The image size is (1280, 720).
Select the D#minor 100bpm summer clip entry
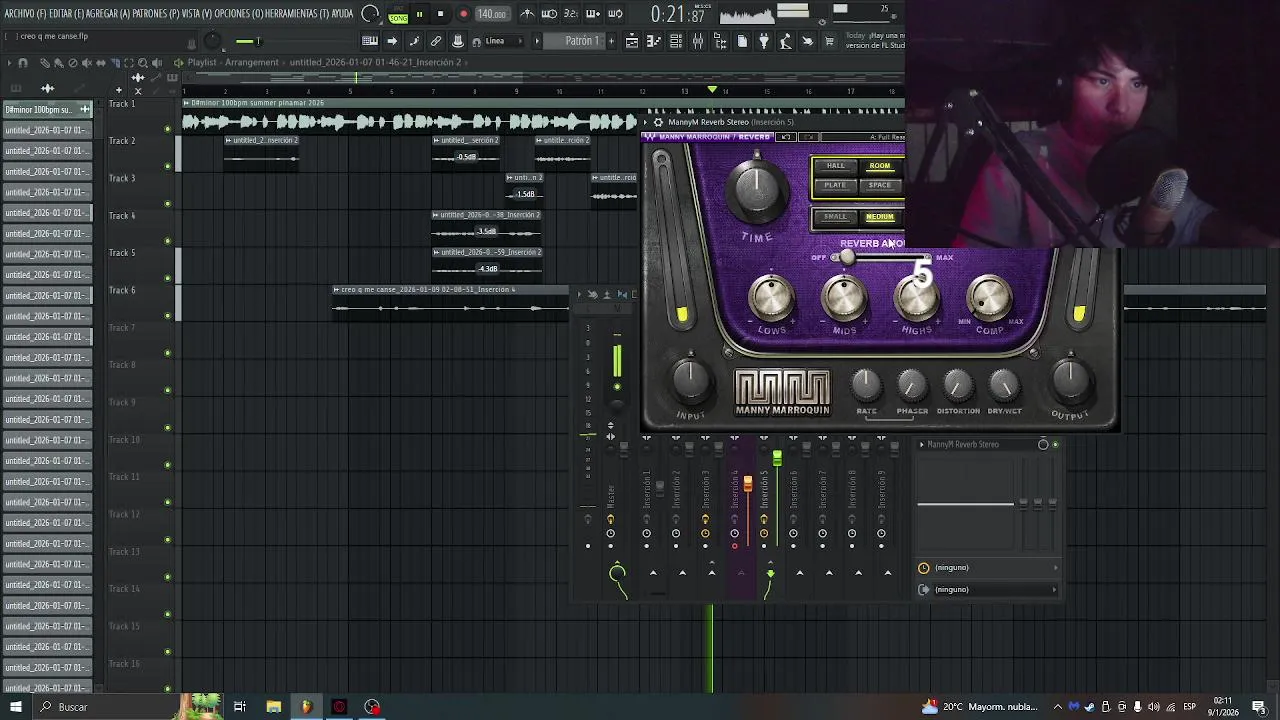[x=47, y=109]
